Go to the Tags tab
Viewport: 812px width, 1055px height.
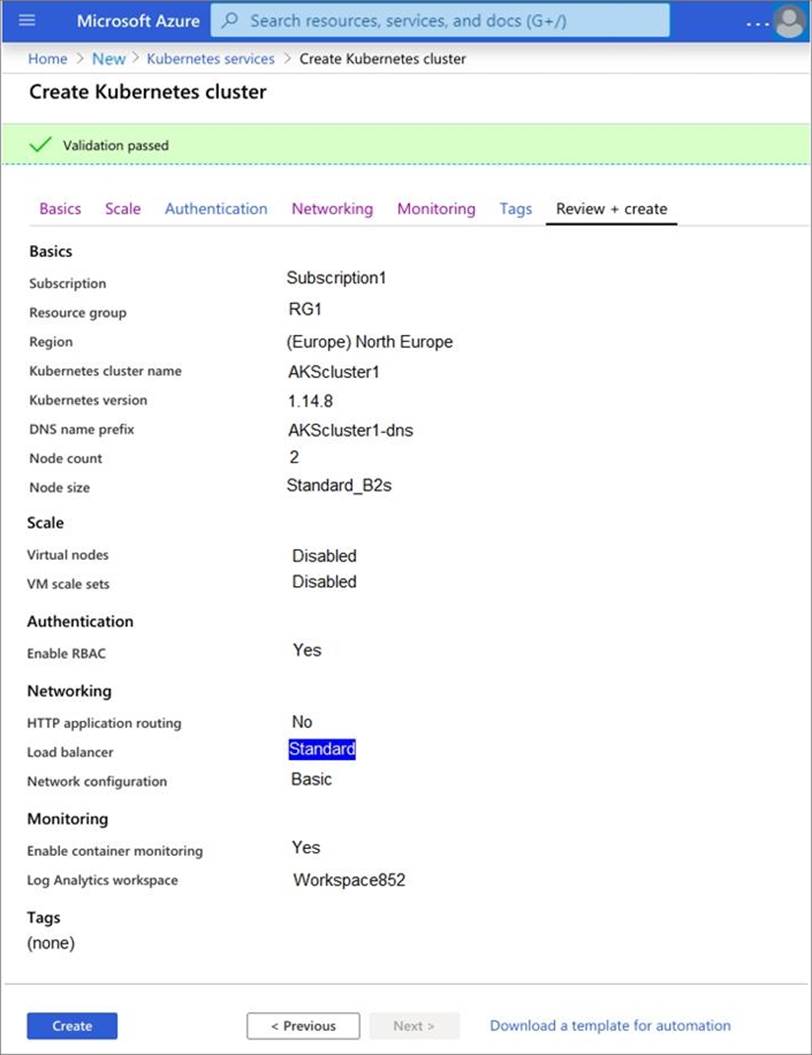click(516, 209)
